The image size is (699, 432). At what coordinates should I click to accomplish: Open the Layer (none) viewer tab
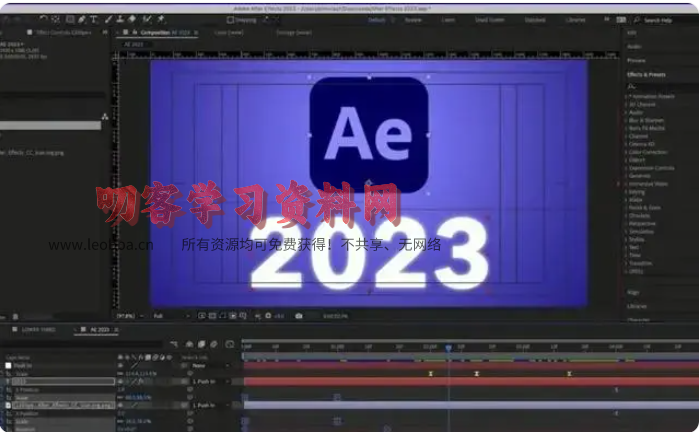point(229,33)
